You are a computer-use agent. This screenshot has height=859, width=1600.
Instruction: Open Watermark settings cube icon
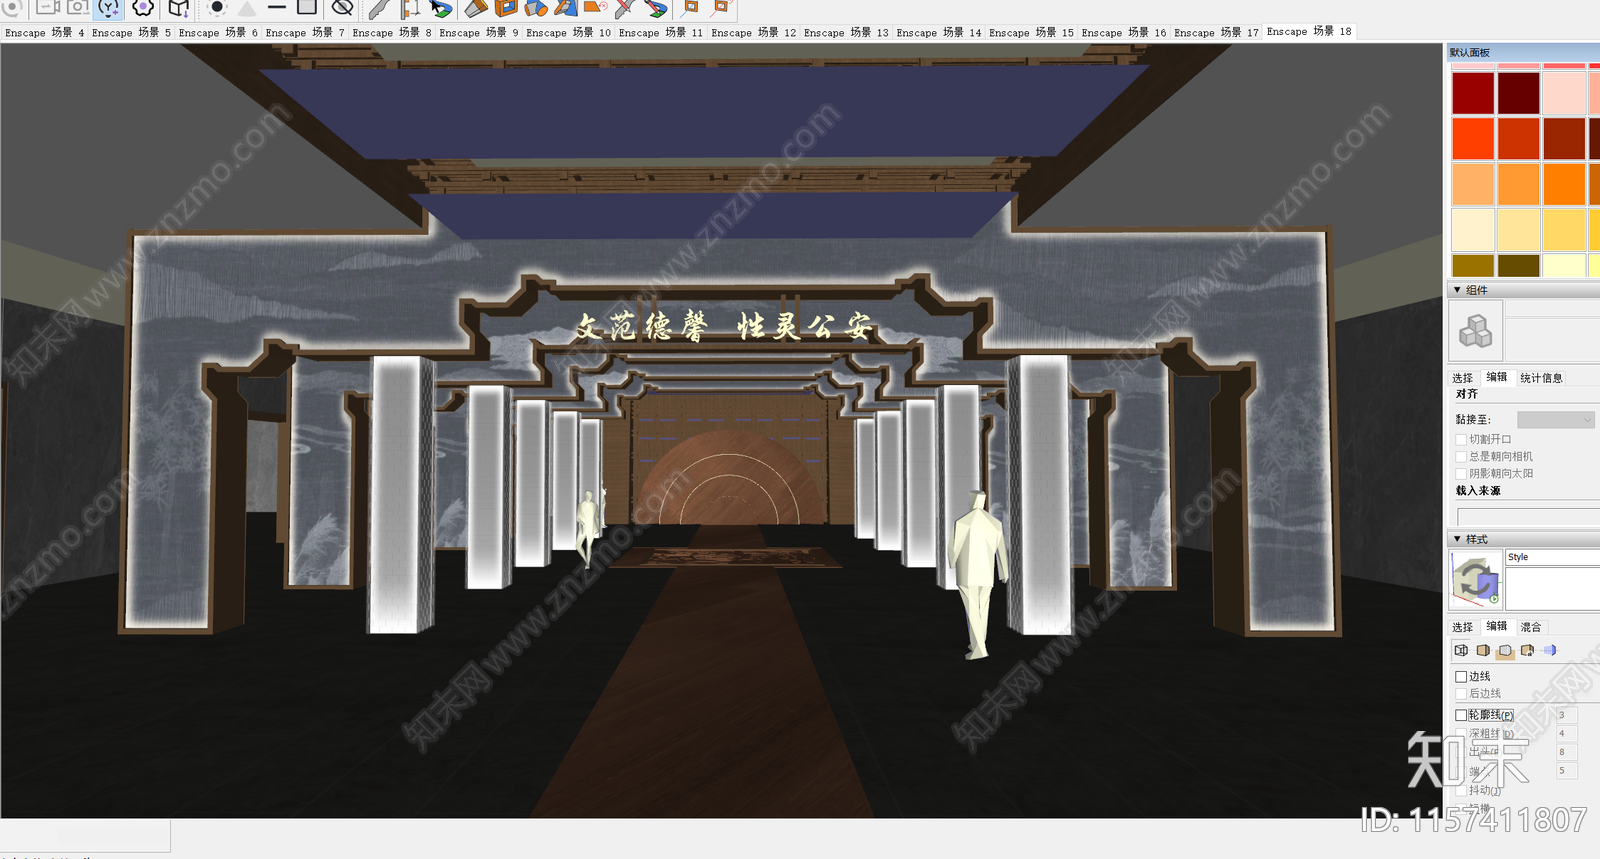[1527, 650]
